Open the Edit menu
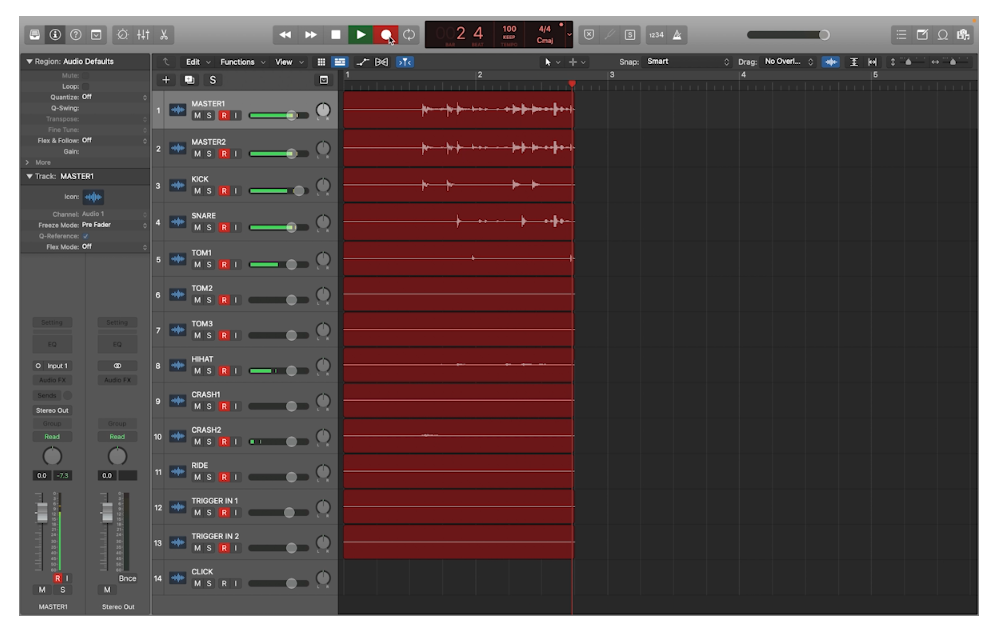 [x=198, y=62]
